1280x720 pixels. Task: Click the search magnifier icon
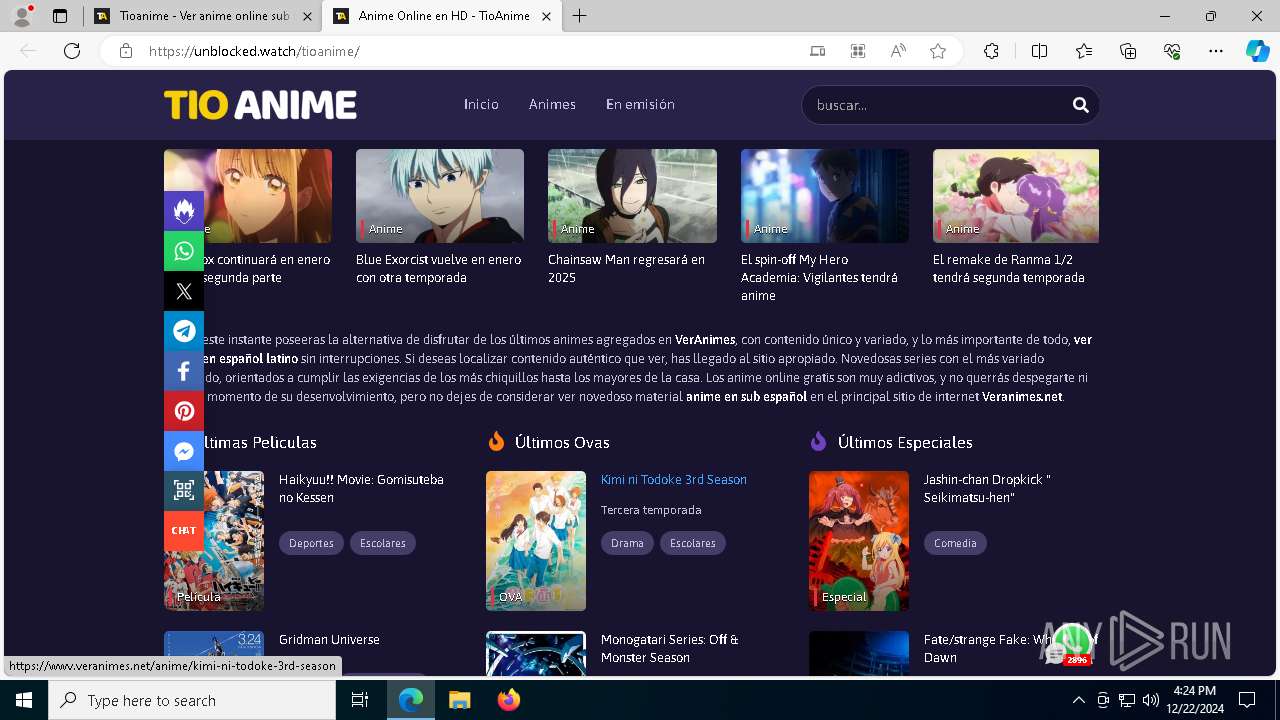tap(1080, 105)
